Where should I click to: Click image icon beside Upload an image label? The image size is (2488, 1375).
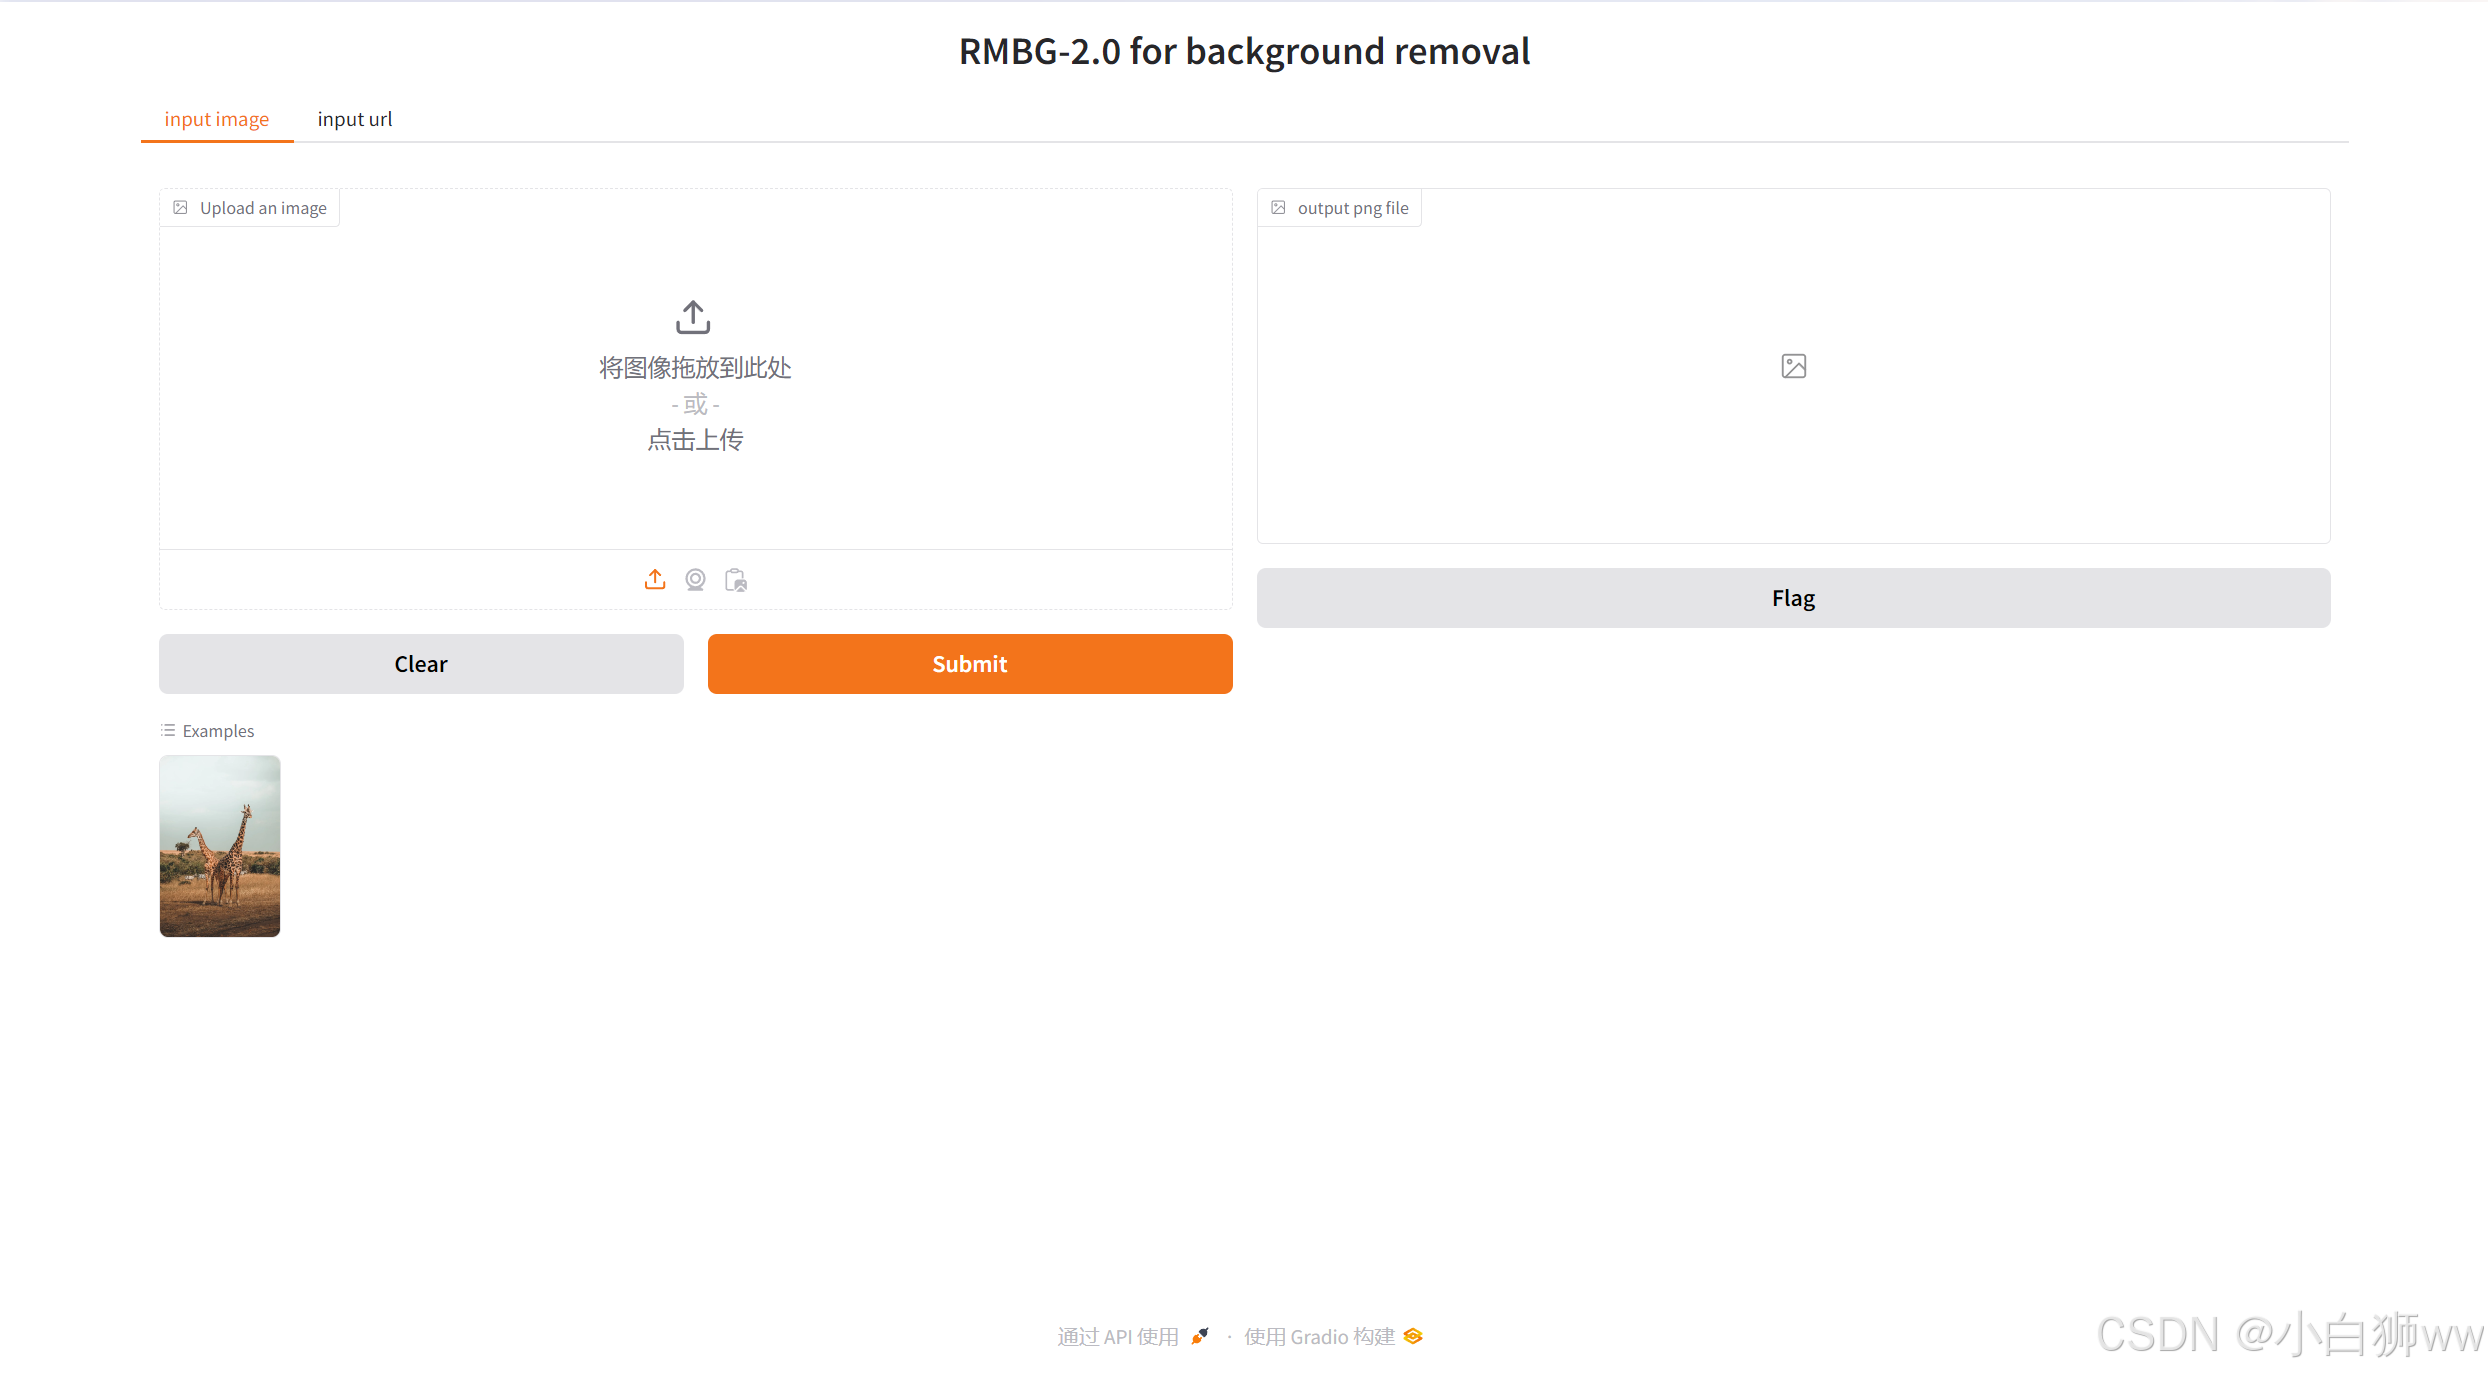181,208
